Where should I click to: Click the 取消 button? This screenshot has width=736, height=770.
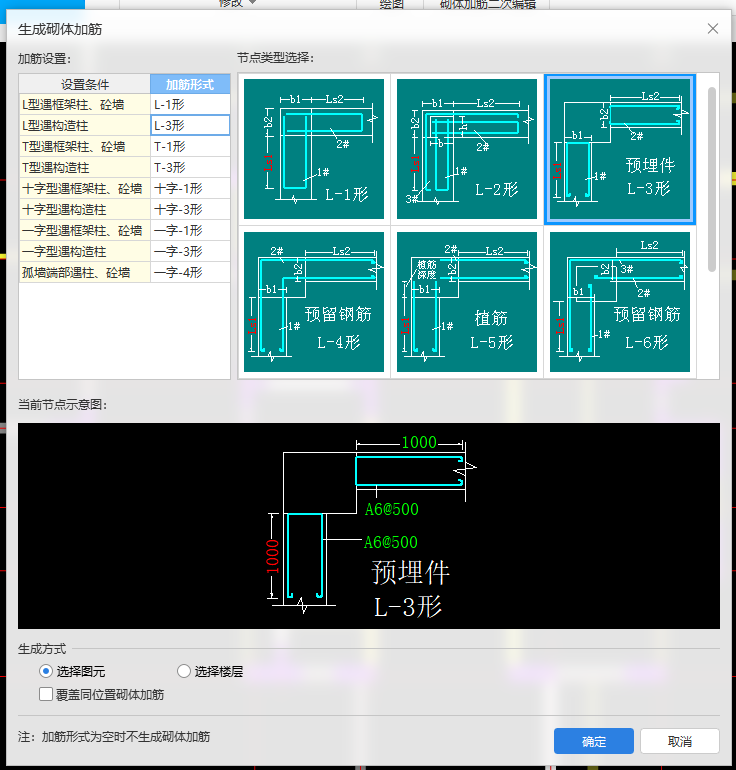click(680, 741)
